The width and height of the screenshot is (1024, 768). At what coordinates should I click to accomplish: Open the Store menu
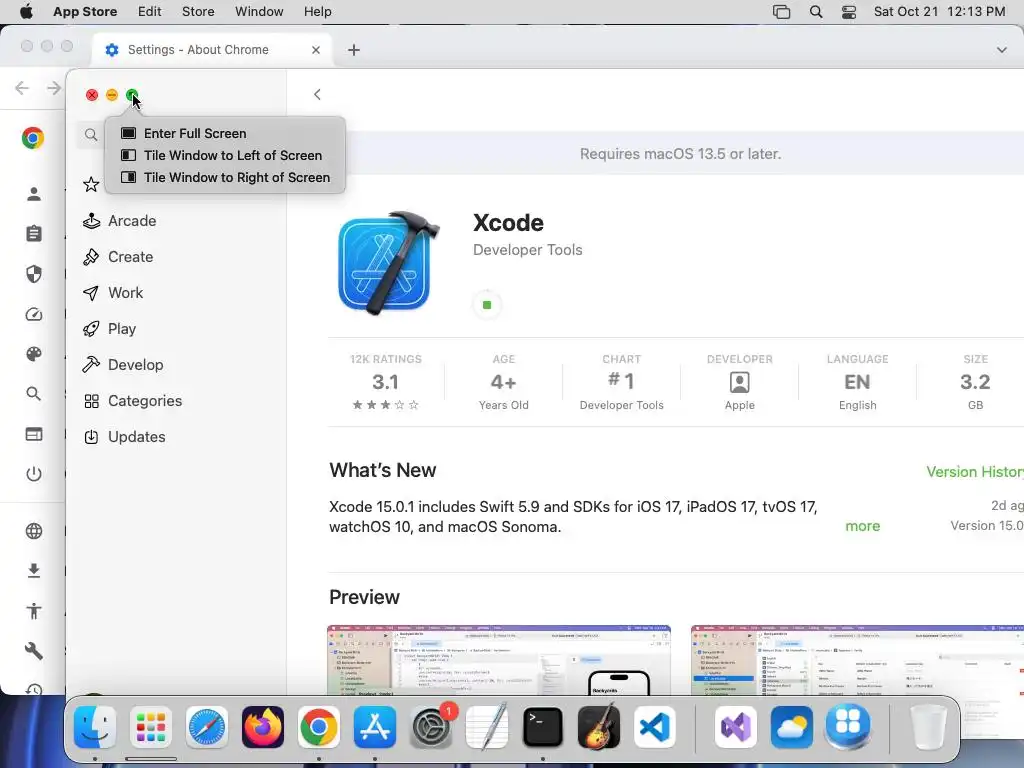click(x=198, y=12)
